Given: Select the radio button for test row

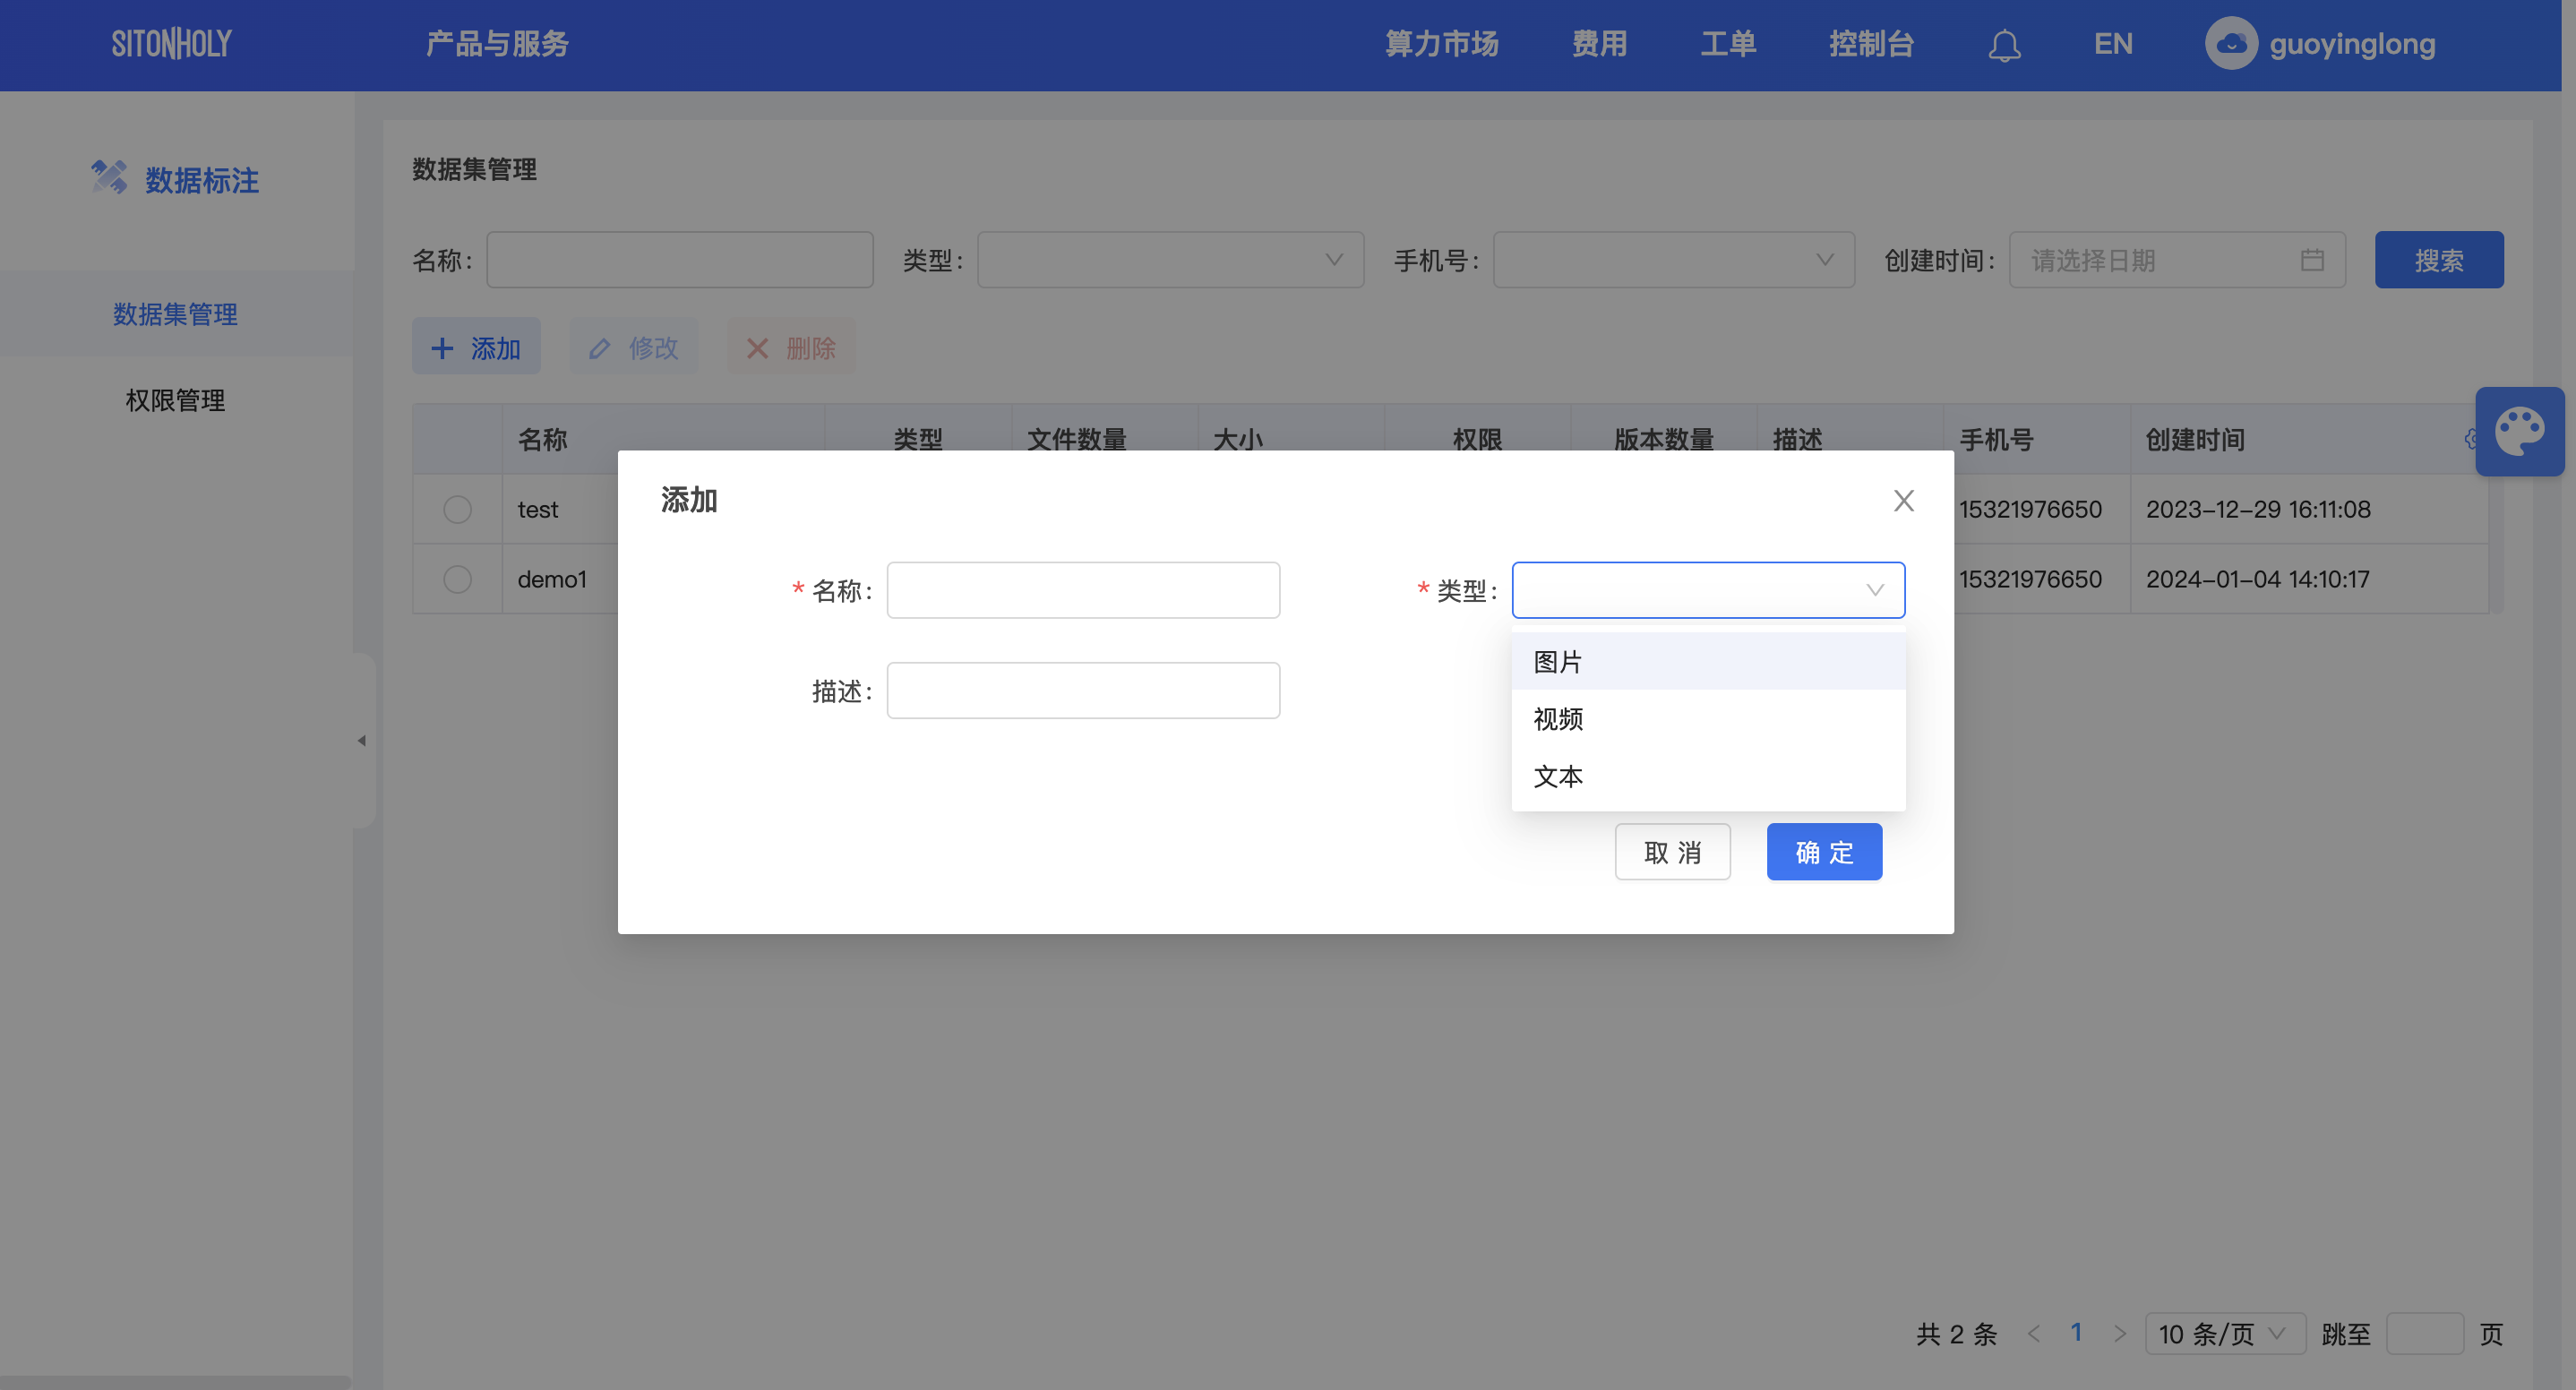Looking at the screenshot, I should click(x=457, y=509).
